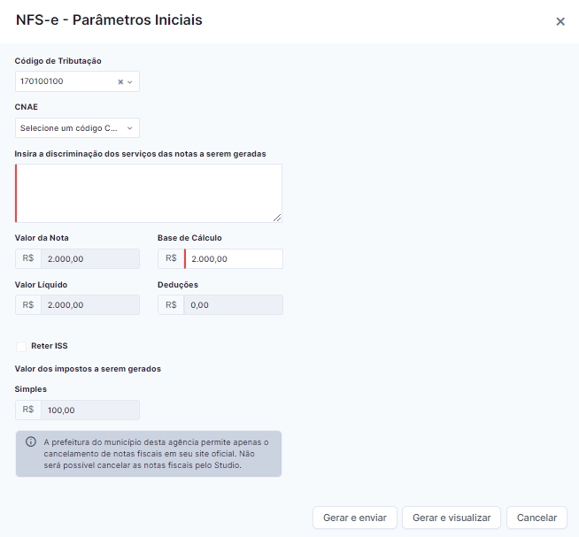
Task: Select the Valor da Nota field
Action: pyautogui.click(x=90, y=259)
